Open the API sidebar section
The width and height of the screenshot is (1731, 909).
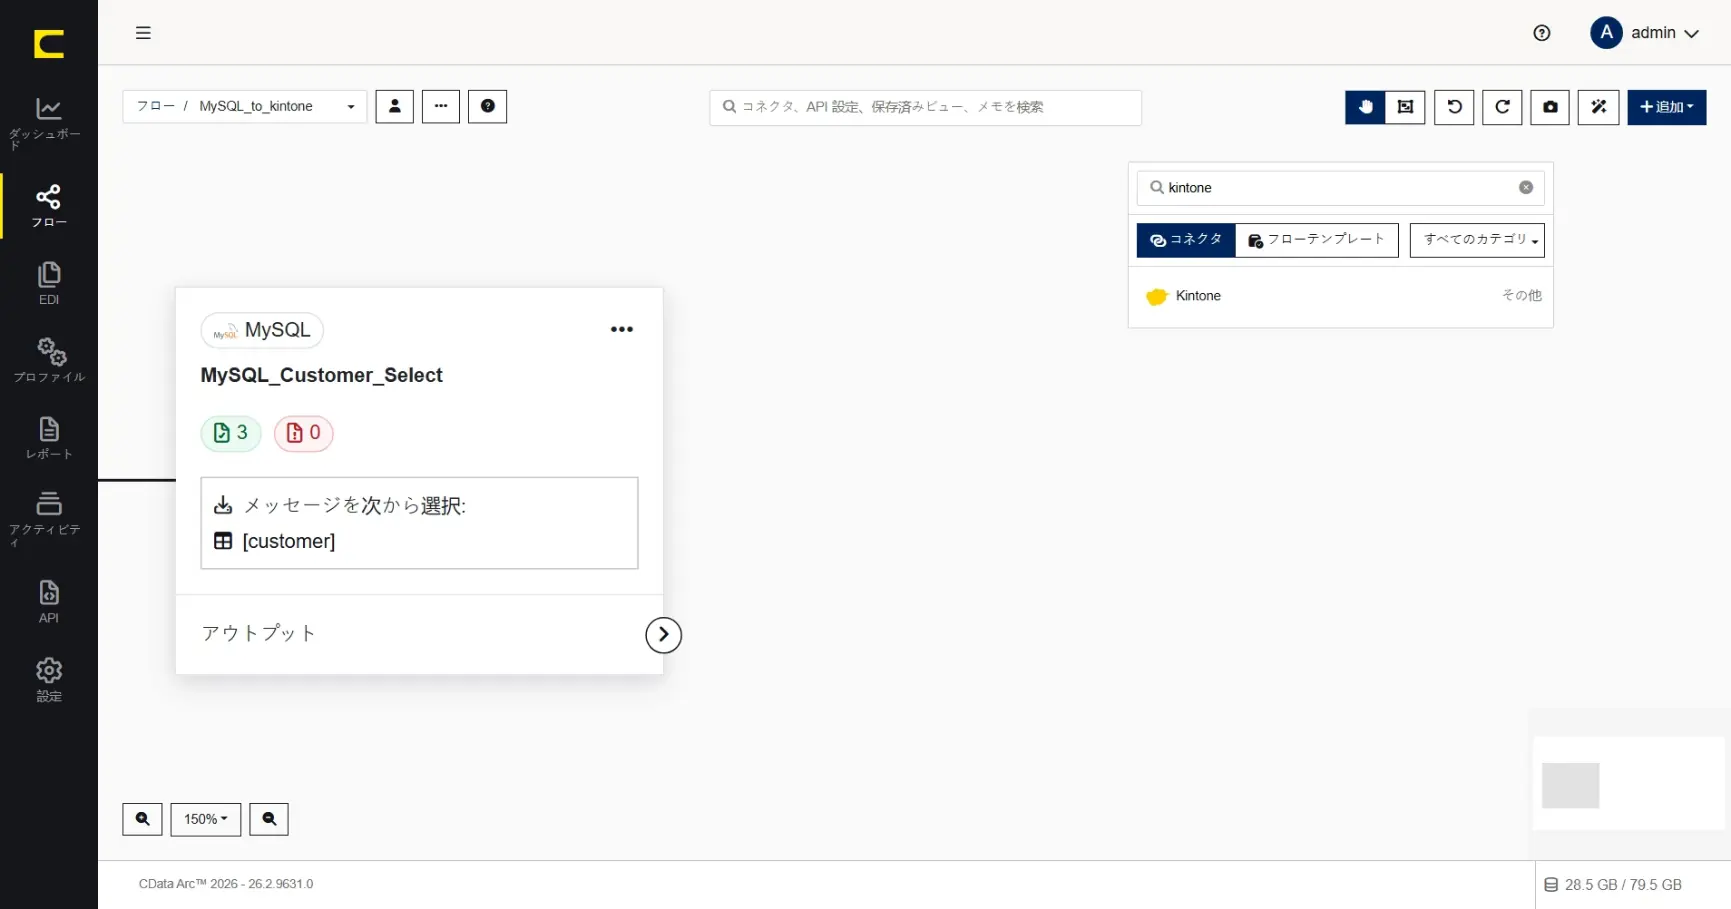(49, 602)
